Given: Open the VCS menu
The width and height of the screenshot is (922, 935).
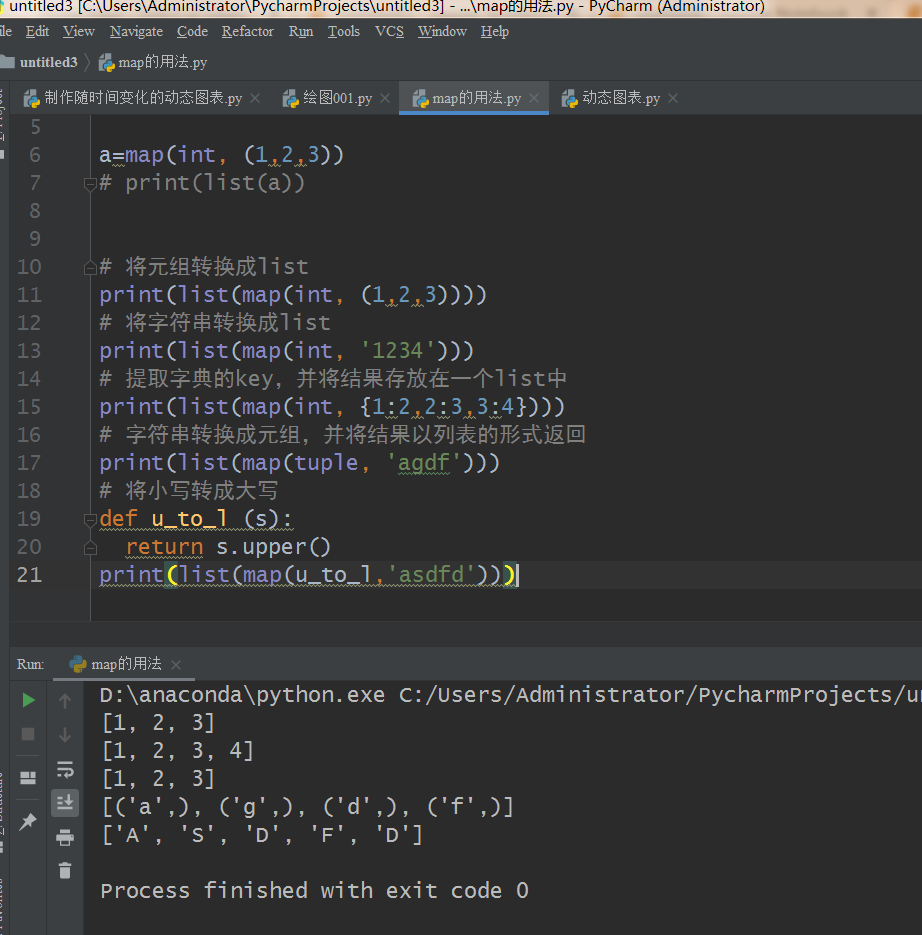Looking at the screenshot, I should tap(389, 31).
